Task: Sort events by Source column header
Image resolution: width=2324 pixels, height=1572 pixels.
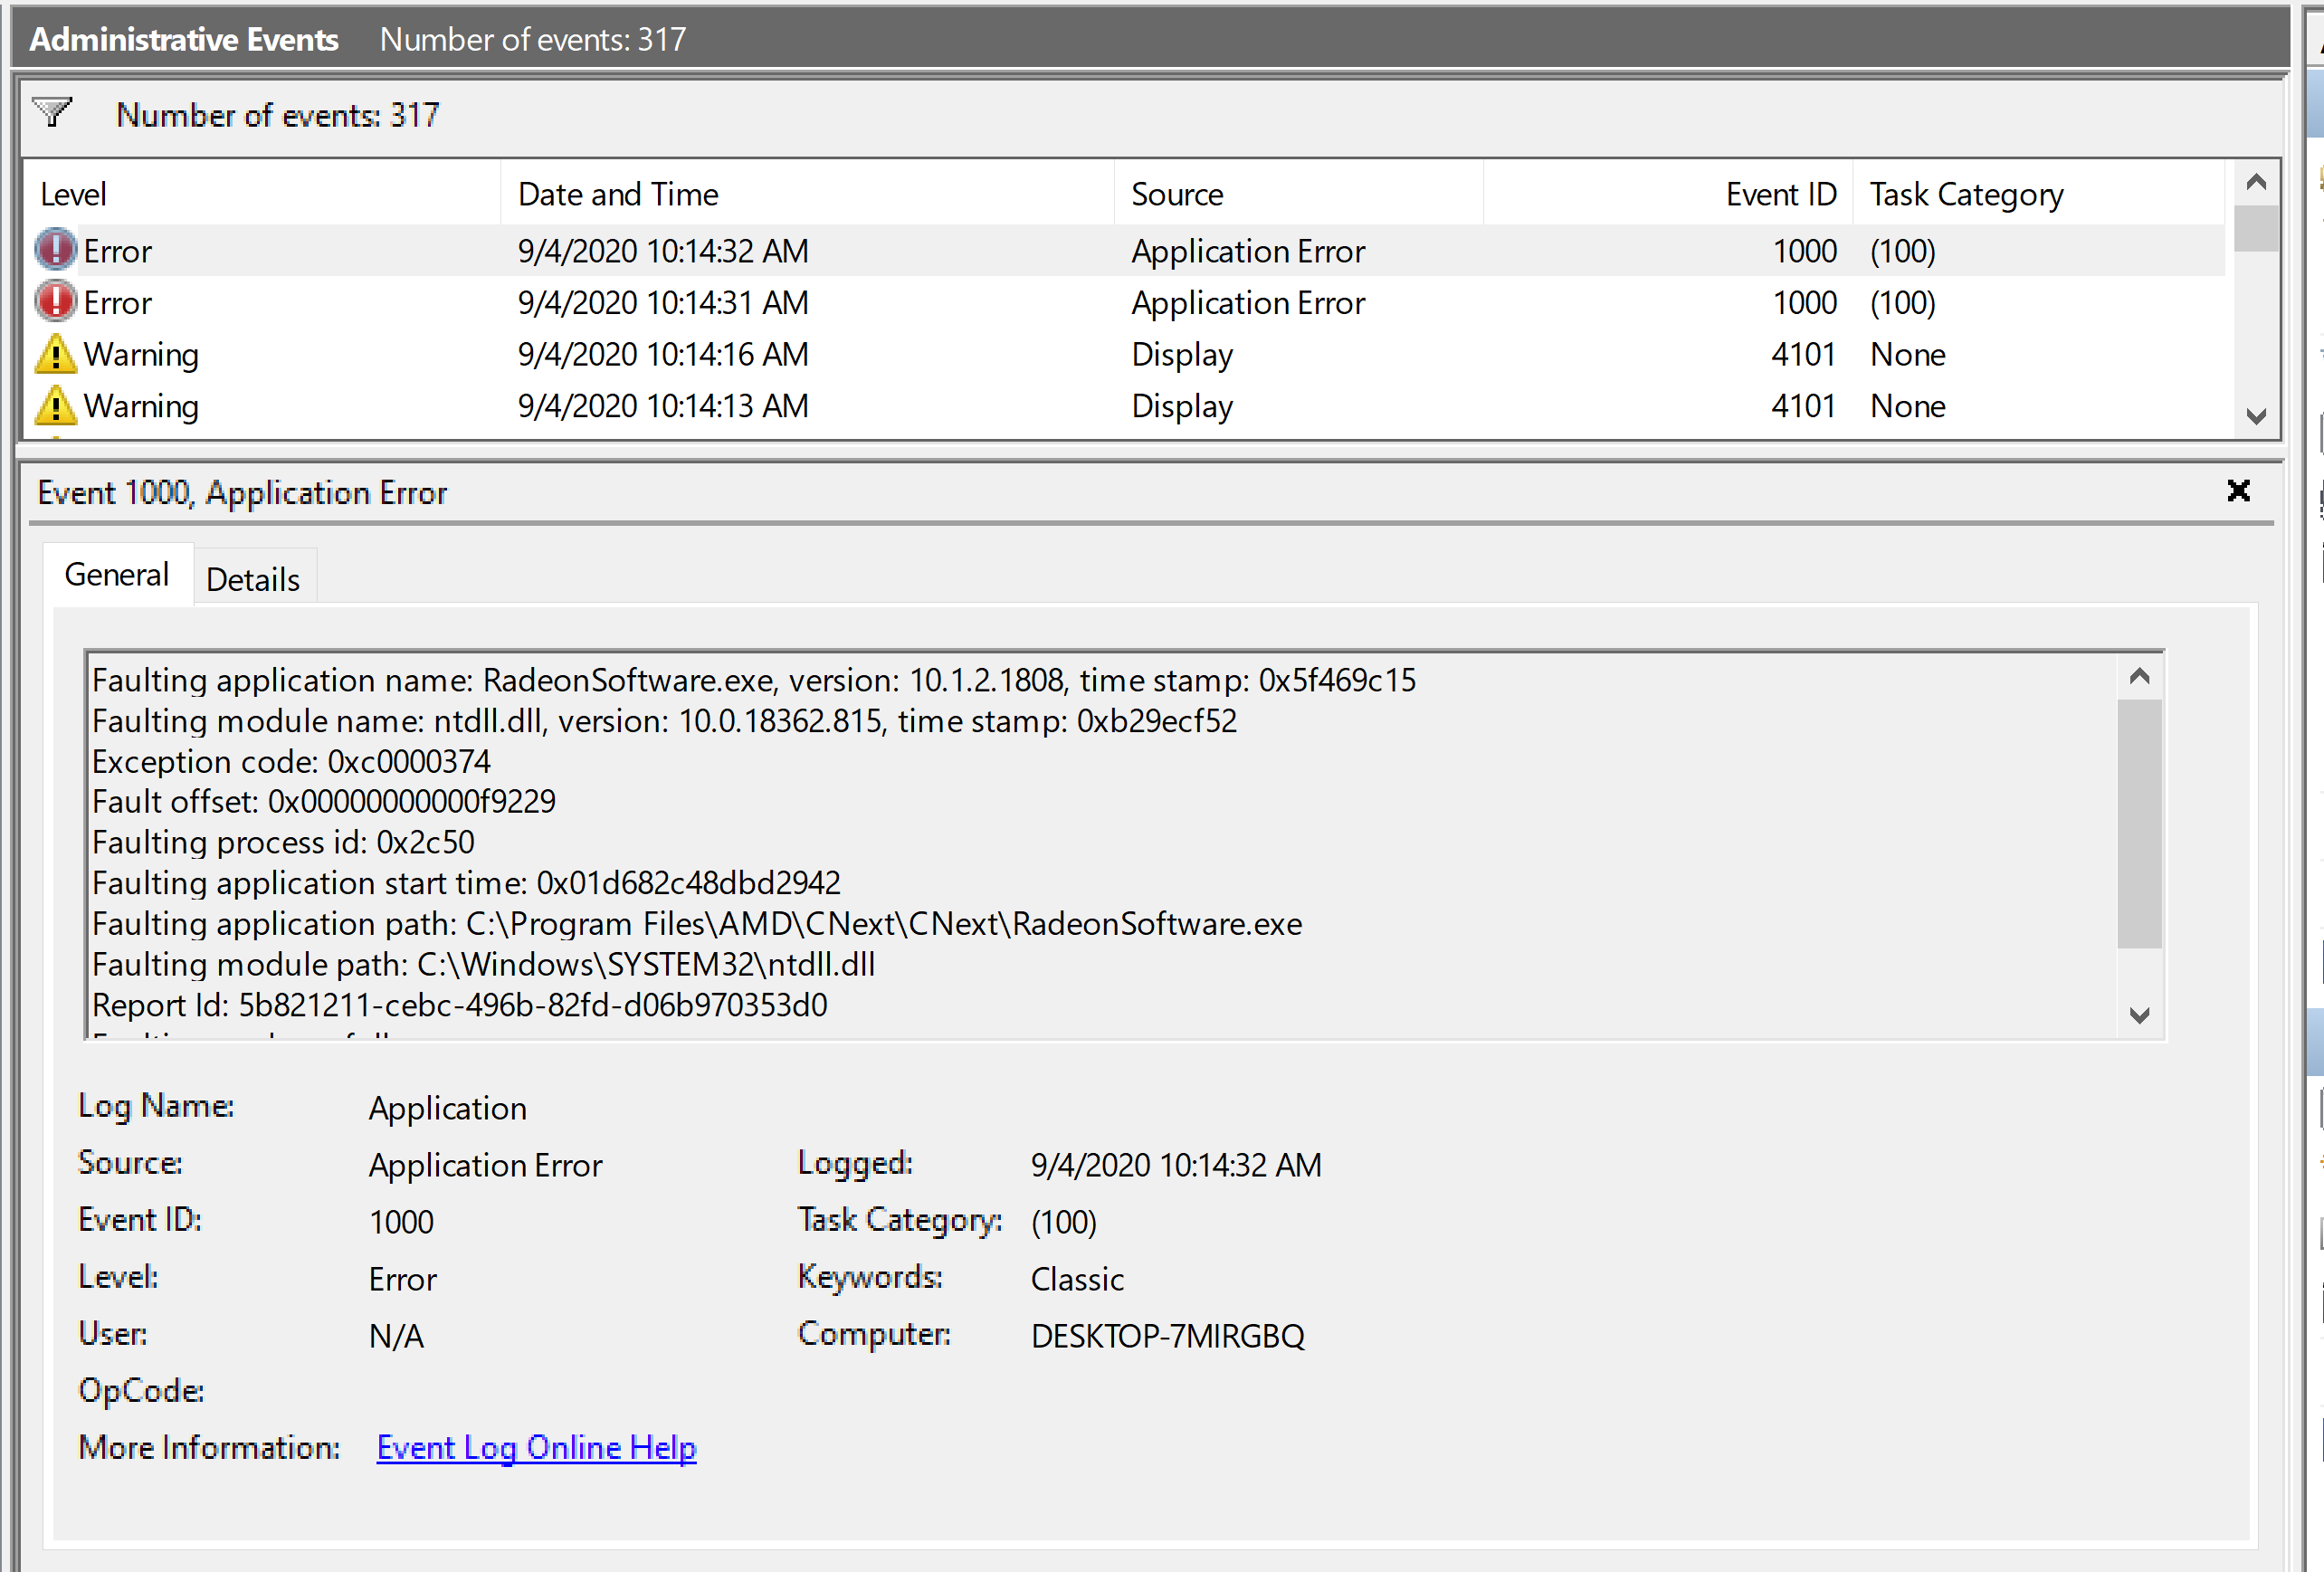Action: pos(1298,193)
